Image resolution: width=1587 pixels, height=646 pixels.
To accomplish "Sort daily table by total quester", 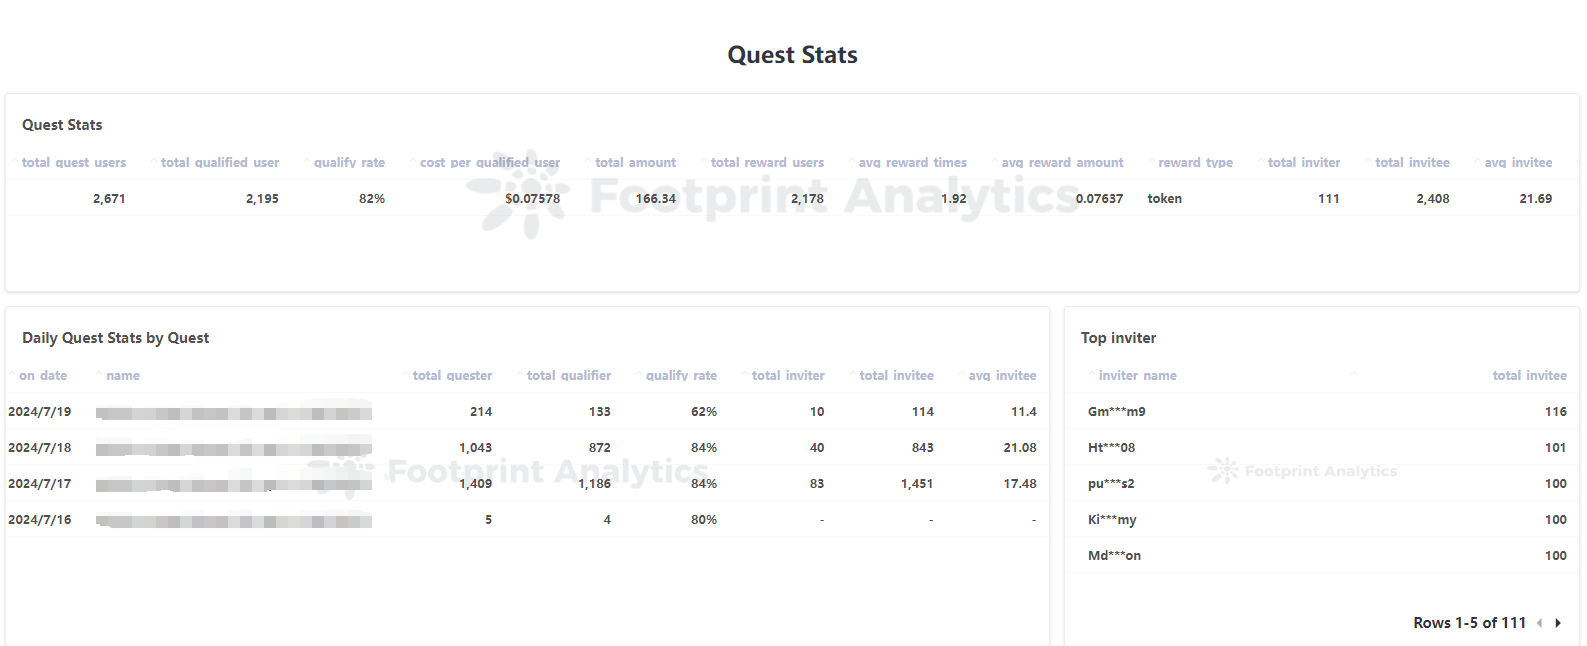I will click(x=452, y=375).
